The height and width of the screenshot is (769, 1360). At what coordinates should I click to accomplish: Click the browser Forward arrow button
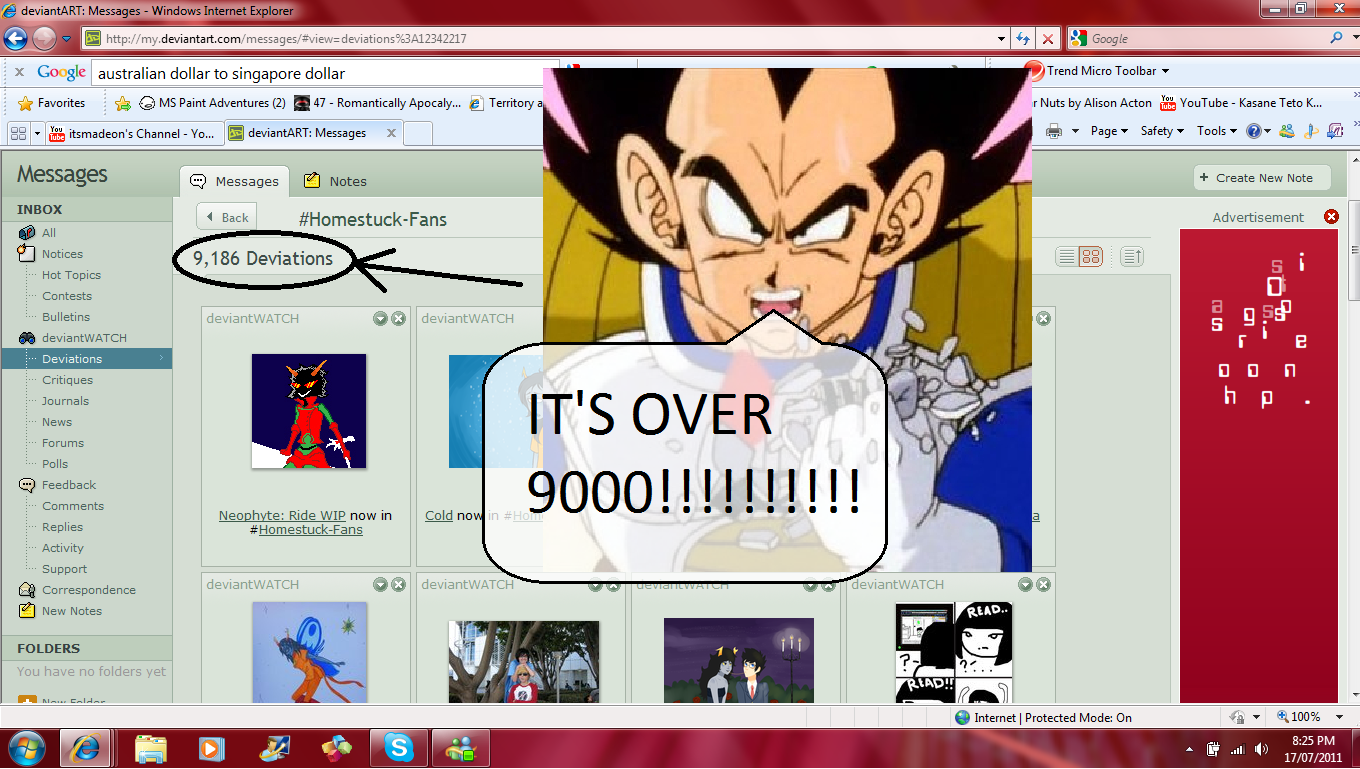pyautogui.click(x=44, y=39)
